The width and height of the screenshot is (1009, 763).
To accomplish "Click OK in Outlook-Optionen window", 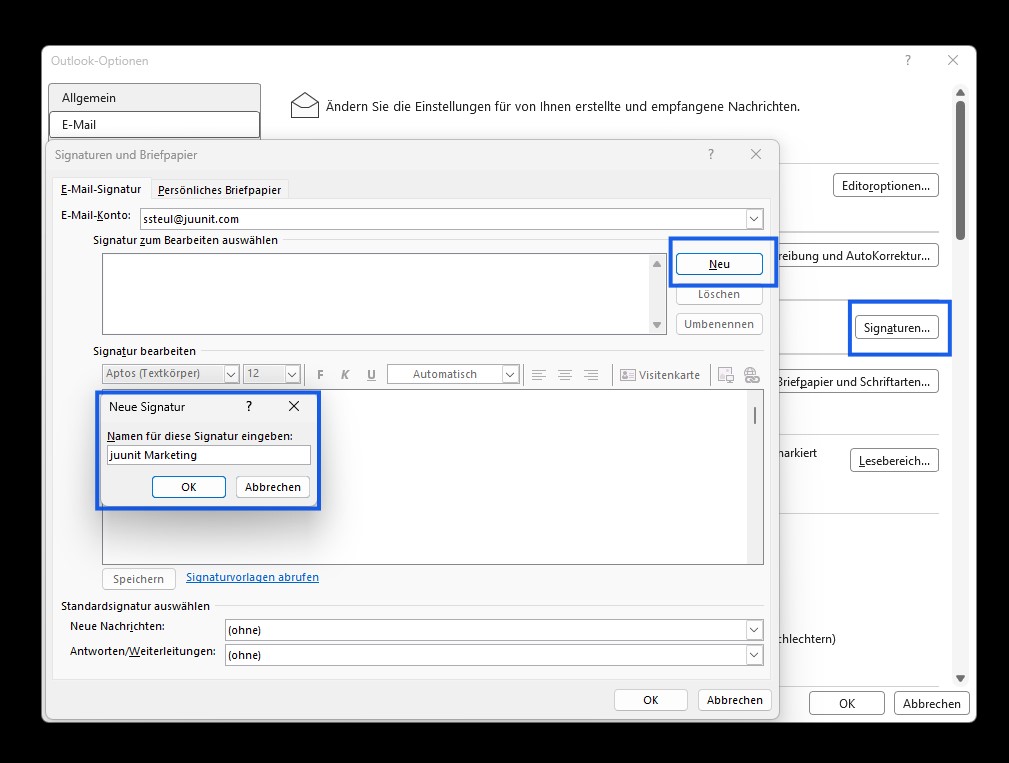I will coord(847,703).
